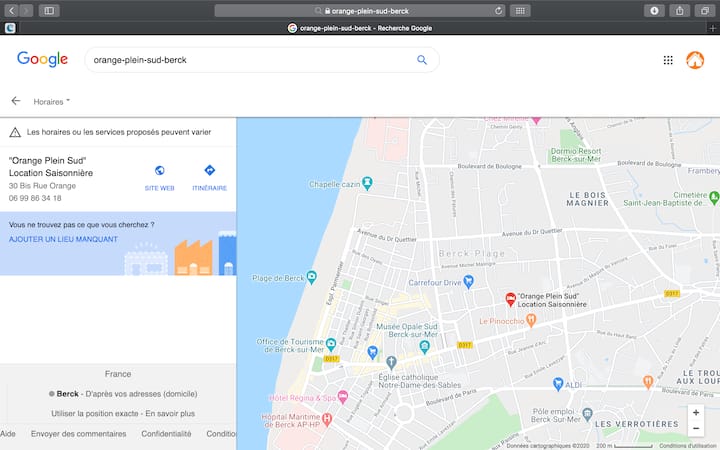
Task: Click the Site Web globe icon
Action: pyautogui.click(x=159, y=171)
